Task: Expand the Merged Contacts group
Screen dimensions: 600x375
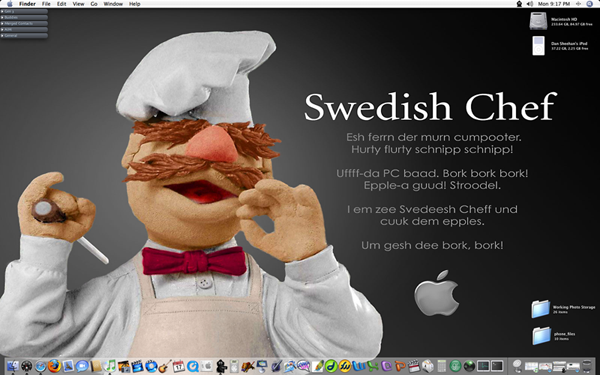Action: pyautogui.click(x=2, y=23)
